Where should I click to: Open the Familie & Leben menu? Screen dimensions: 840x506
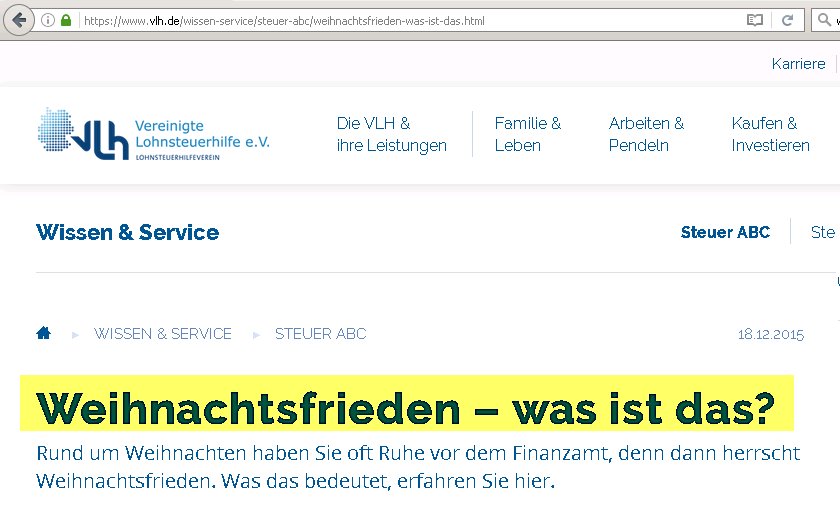coord(527,135)
